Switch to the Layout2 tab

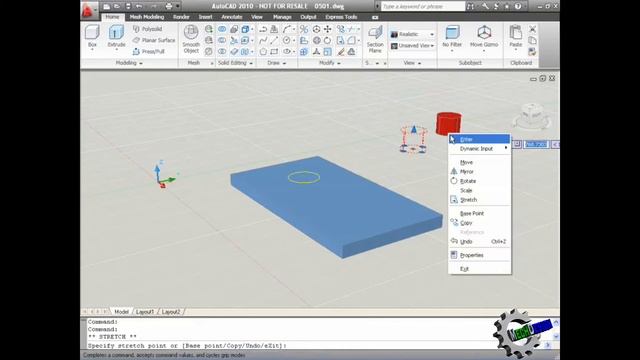[x=171, y=312]
